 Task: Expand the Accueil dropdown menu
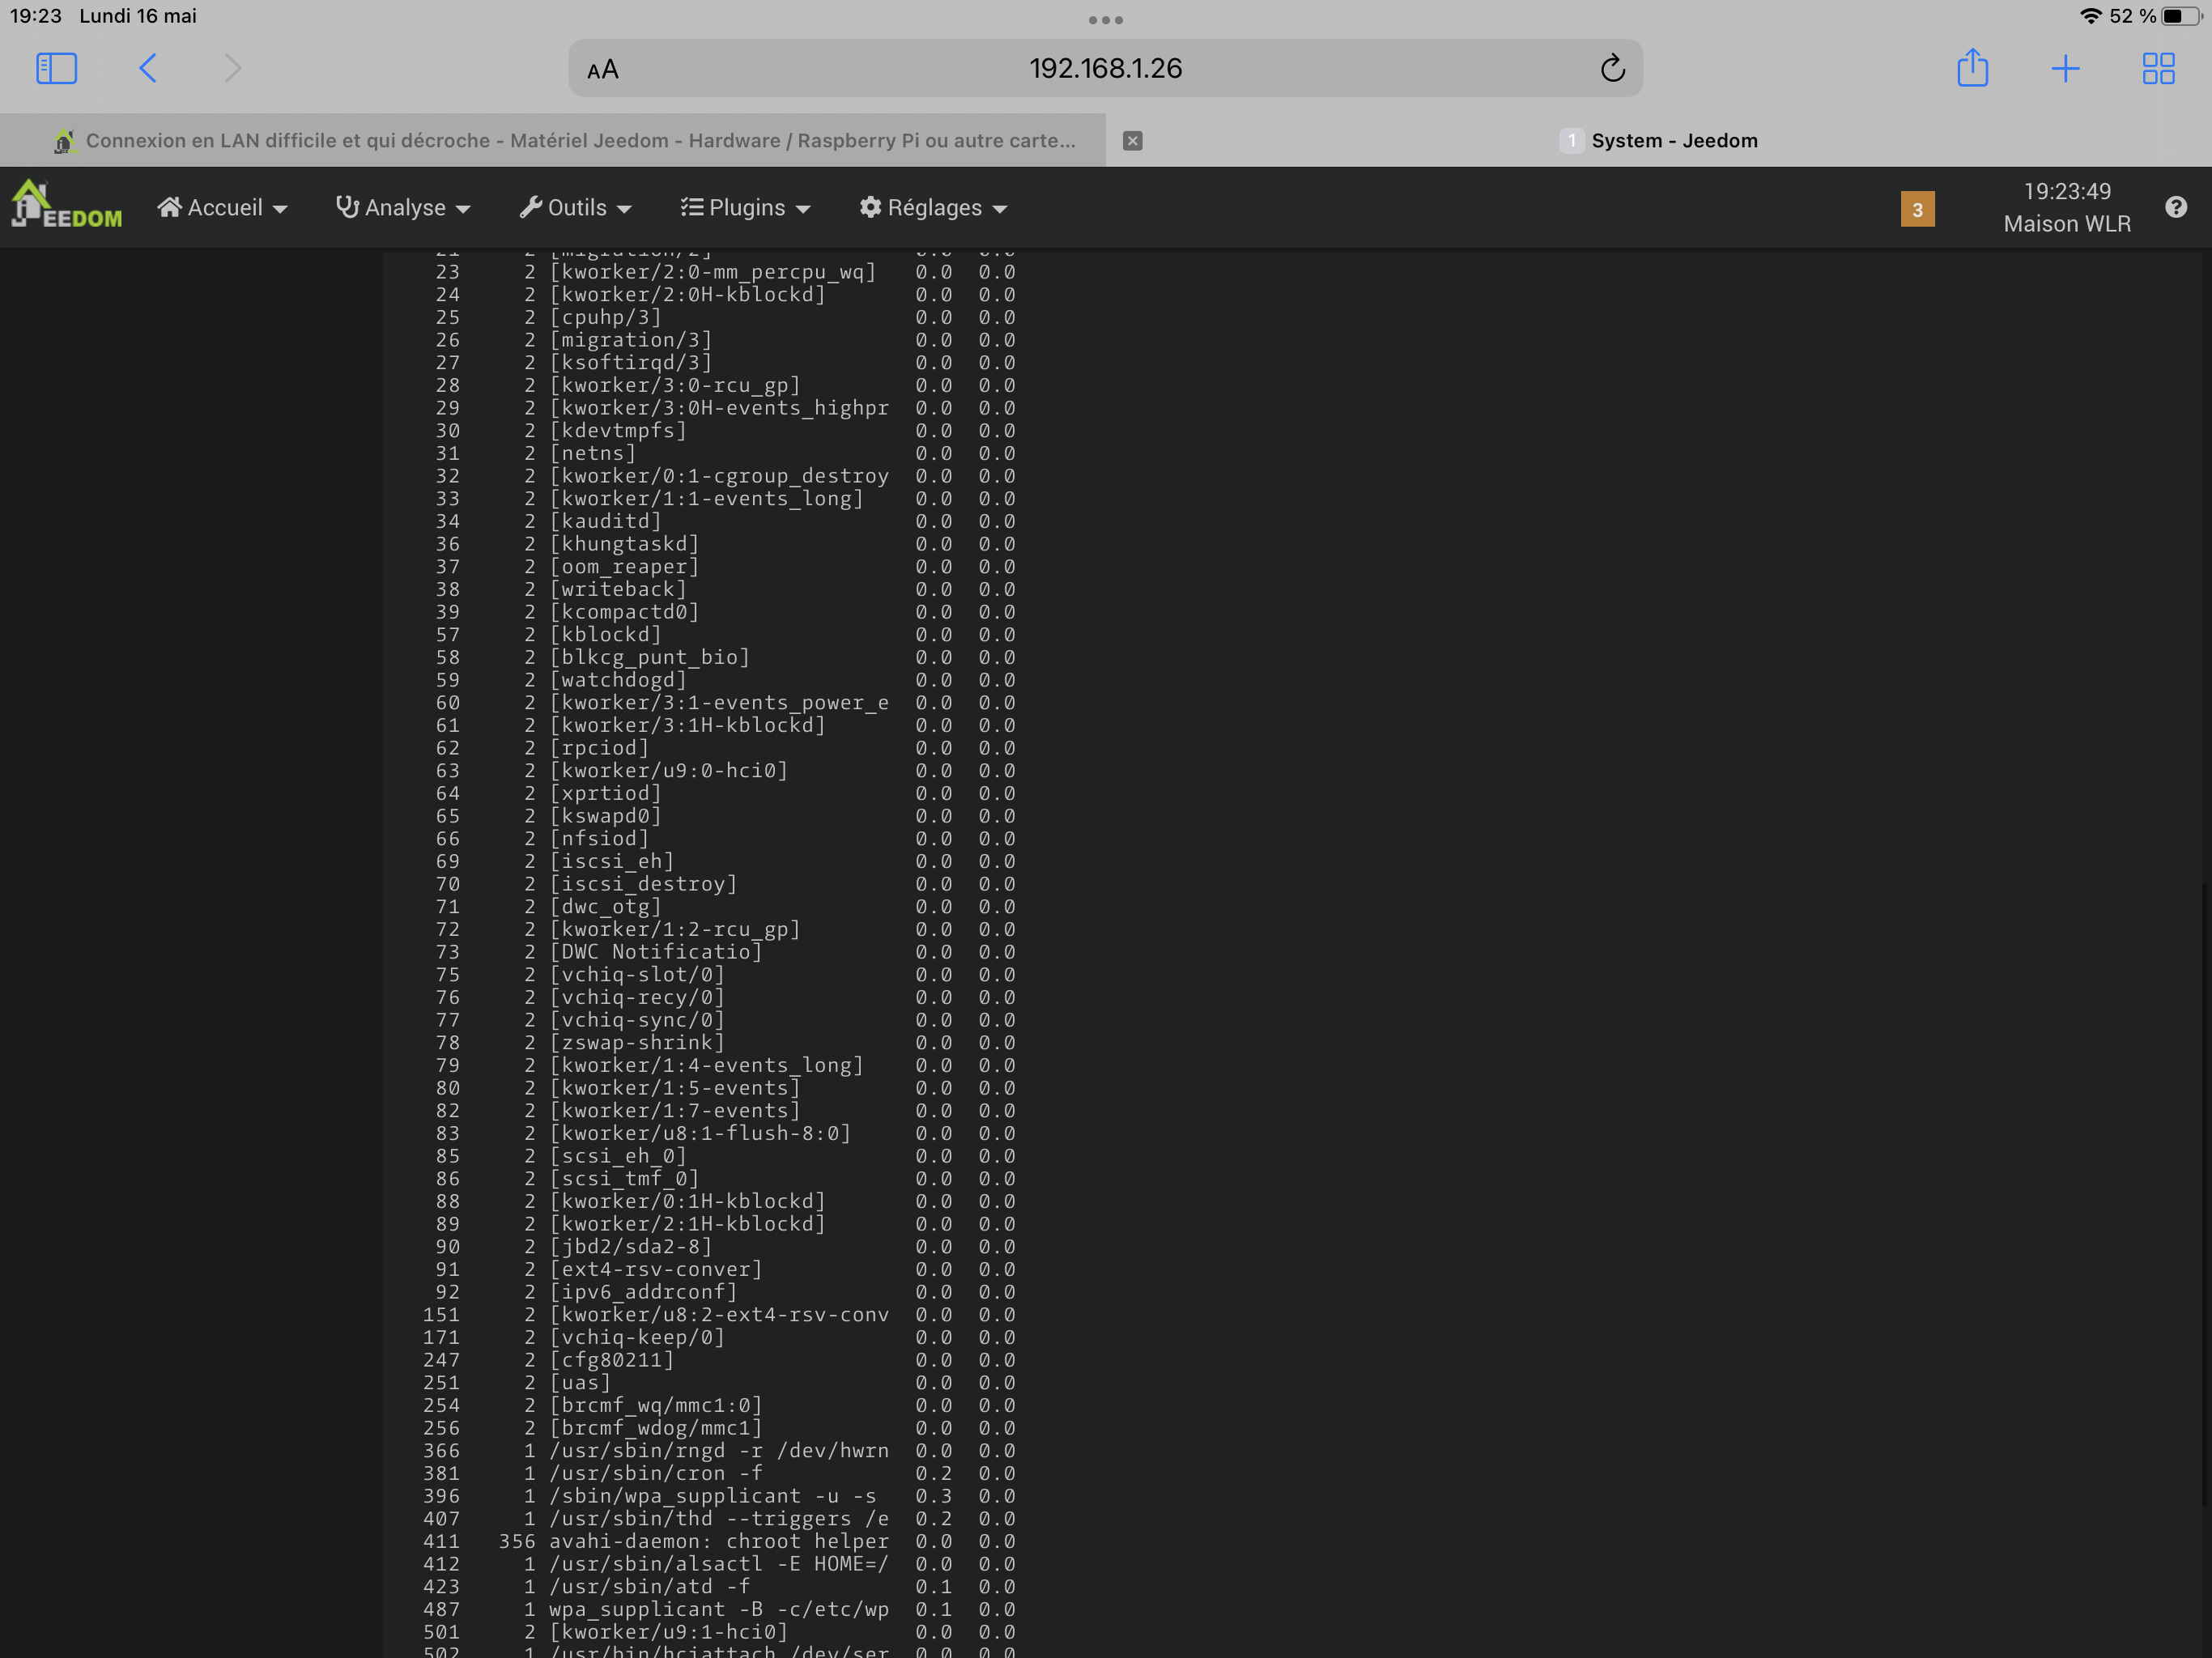pos(222,208)
